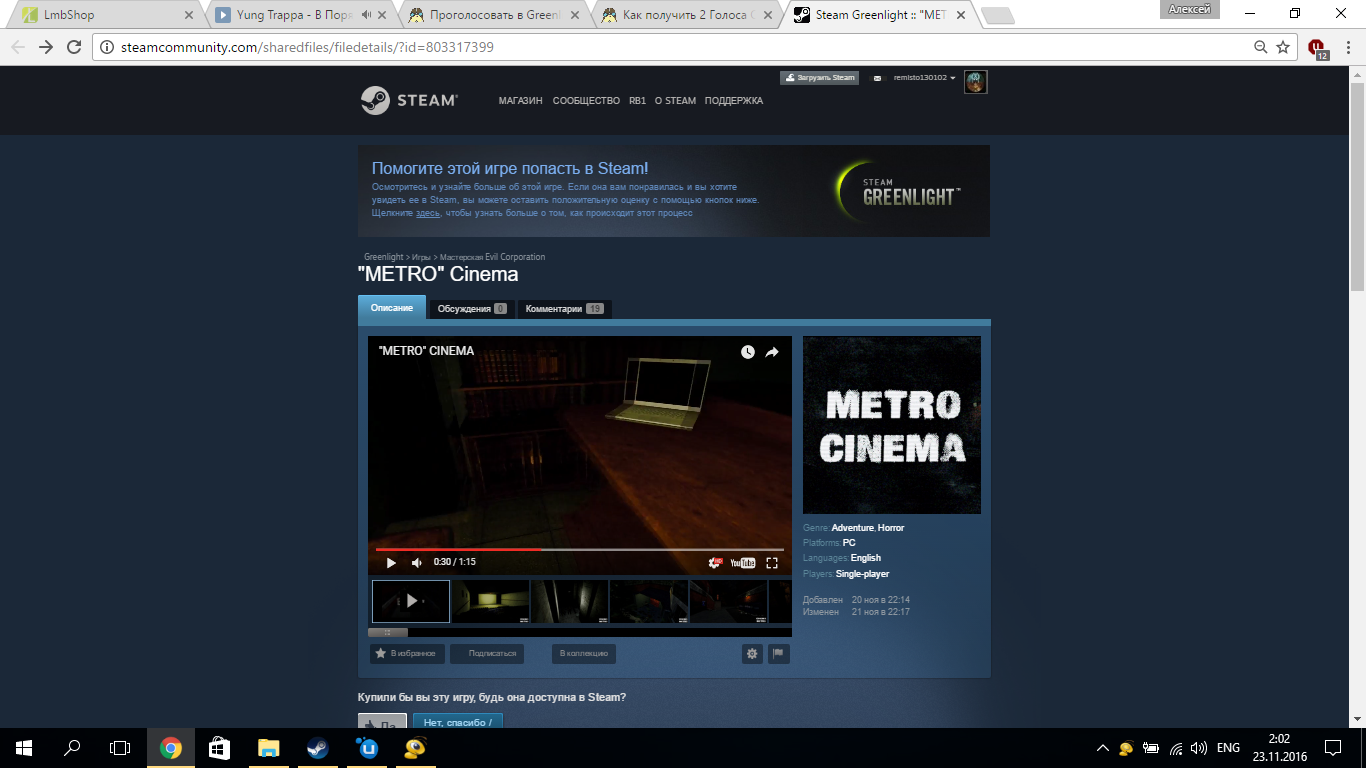The width and height of the screenshot is (1366, 768).
Task: Launch Steam from the taskbar
Action: [317, 748]
